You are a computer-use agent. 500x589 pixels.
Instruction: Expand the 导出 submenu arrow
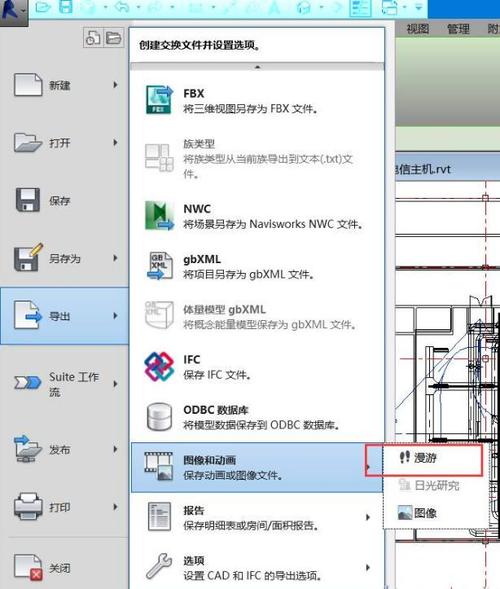coord(115,316)
